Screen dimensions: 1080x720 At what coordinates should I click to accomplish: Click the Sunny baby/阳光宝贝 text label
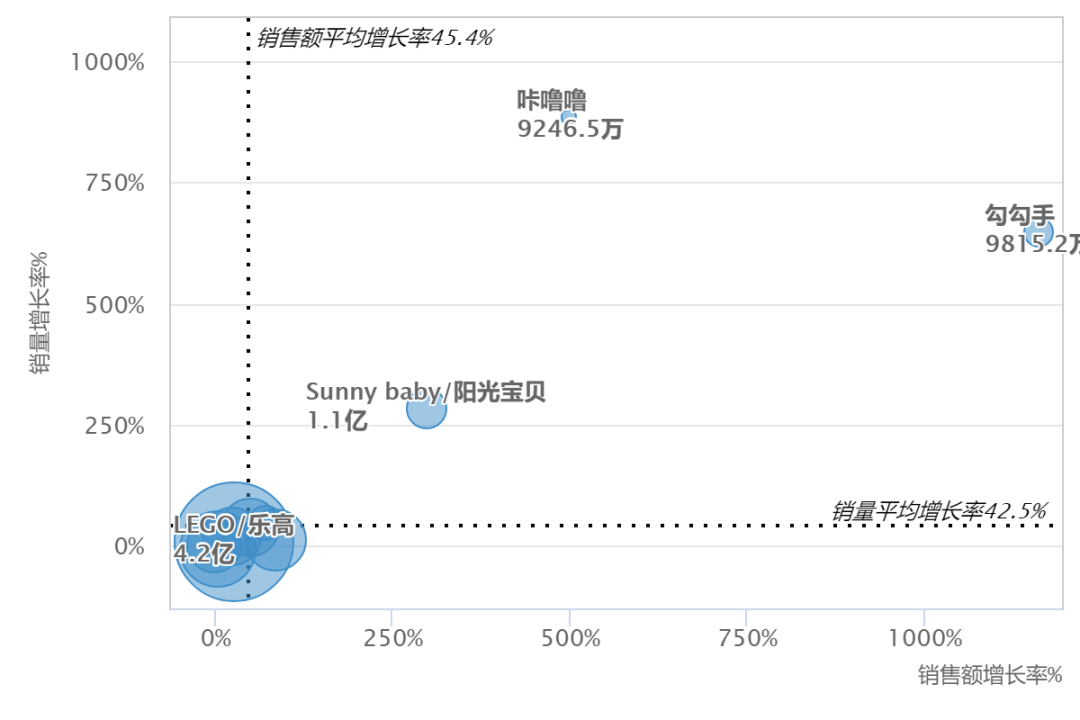point(426,391)
